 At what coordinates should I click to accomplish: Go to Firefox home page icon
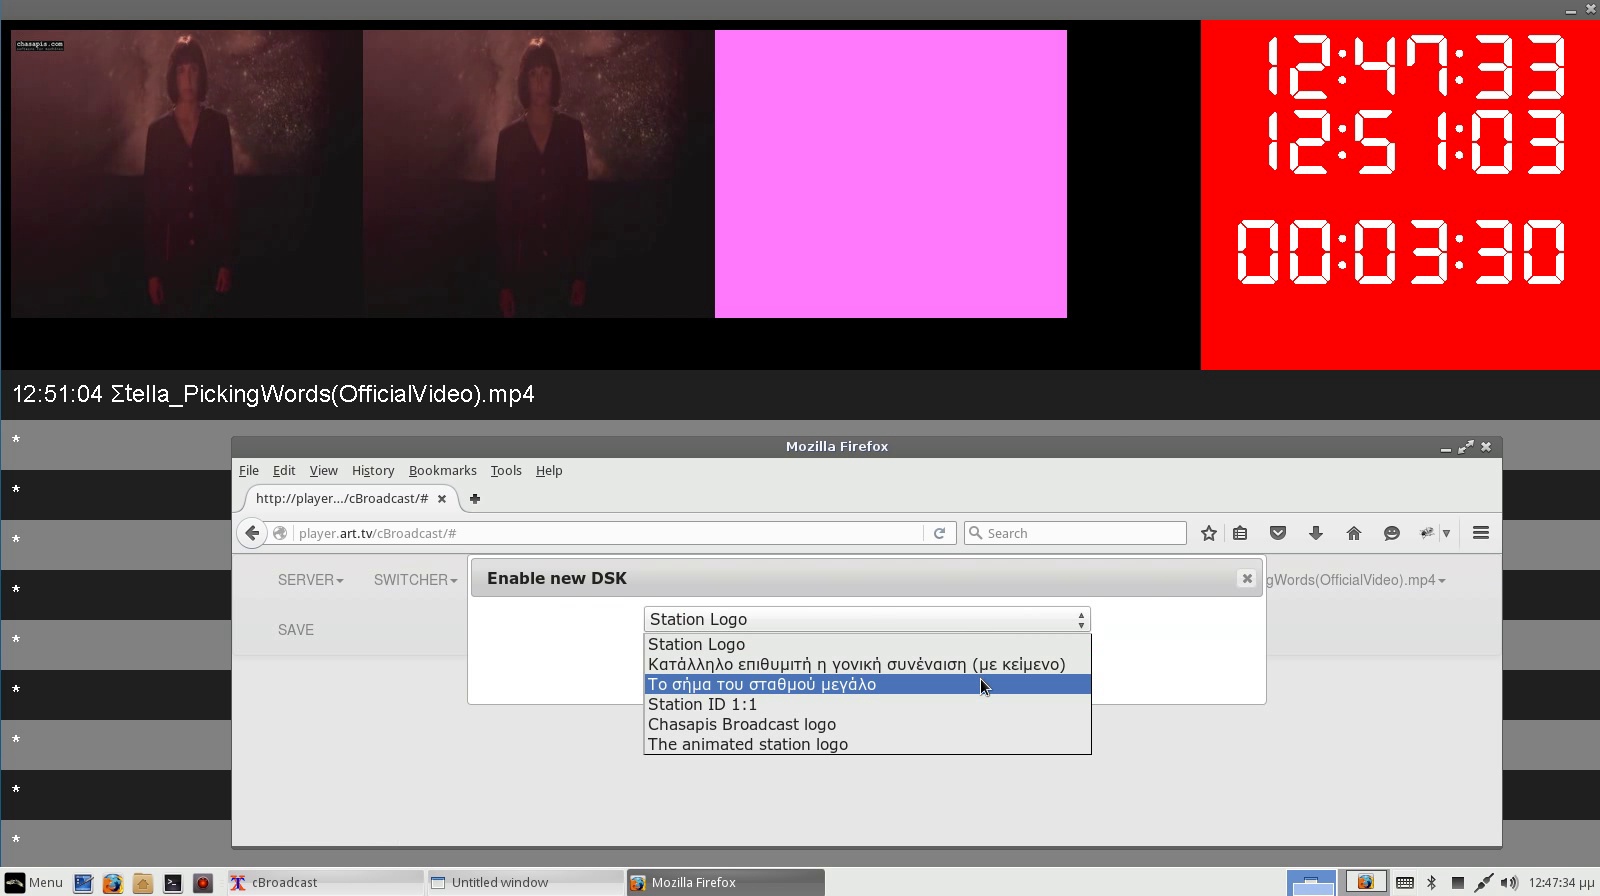[x=1354, y=533]
